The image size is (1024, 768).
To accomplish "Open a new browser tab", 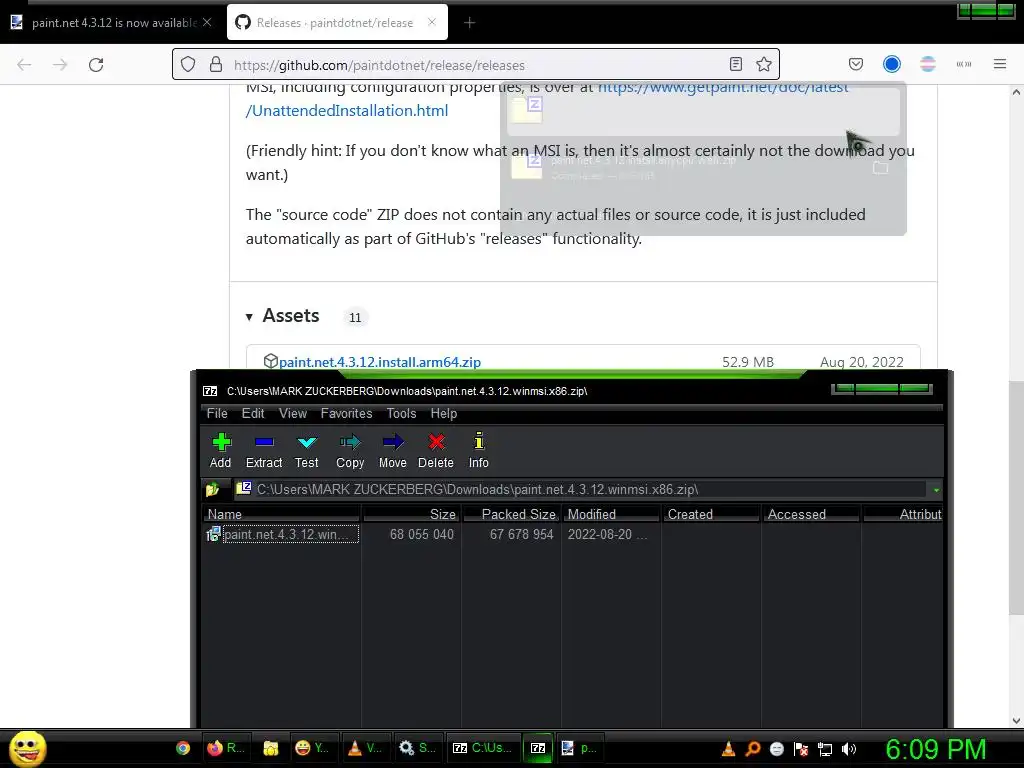I will coord(469,23).
